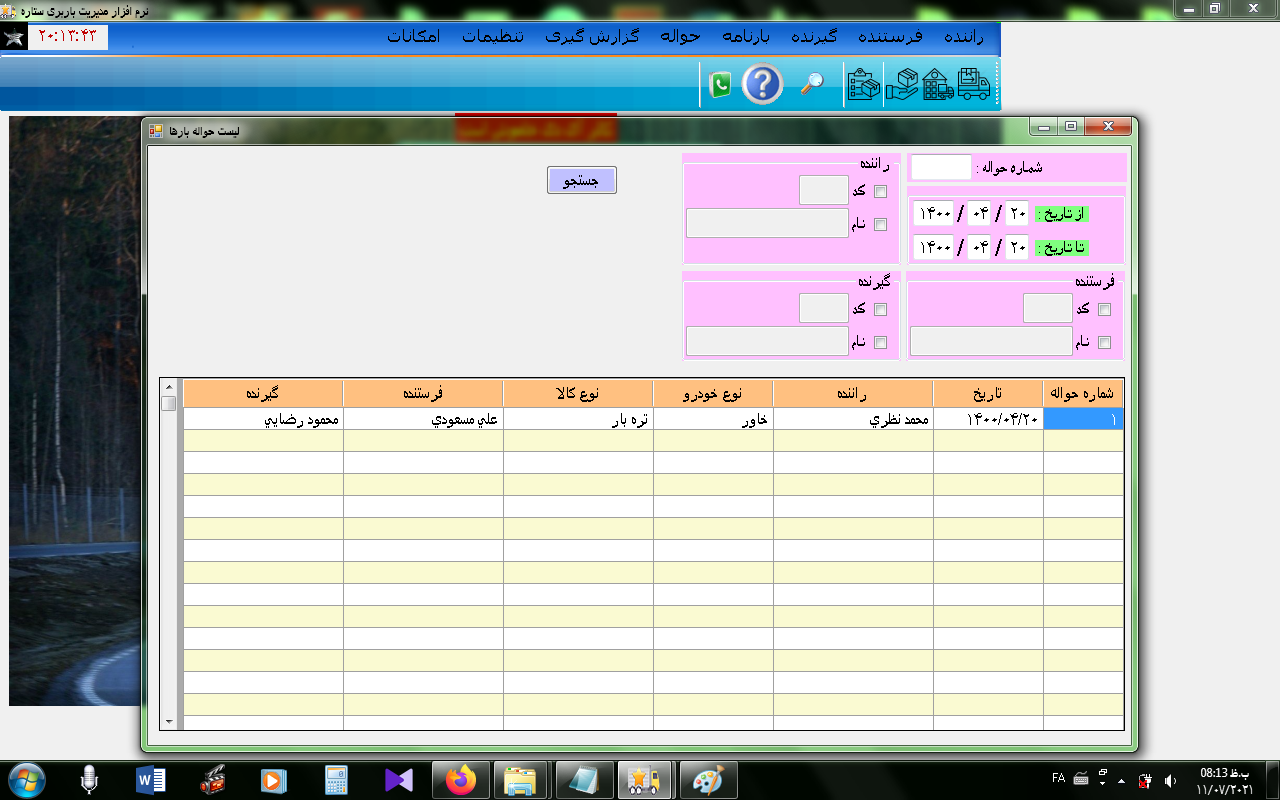1280x800 pixels.
Task: Open the Windows Start menu
Action: point(25,780)
